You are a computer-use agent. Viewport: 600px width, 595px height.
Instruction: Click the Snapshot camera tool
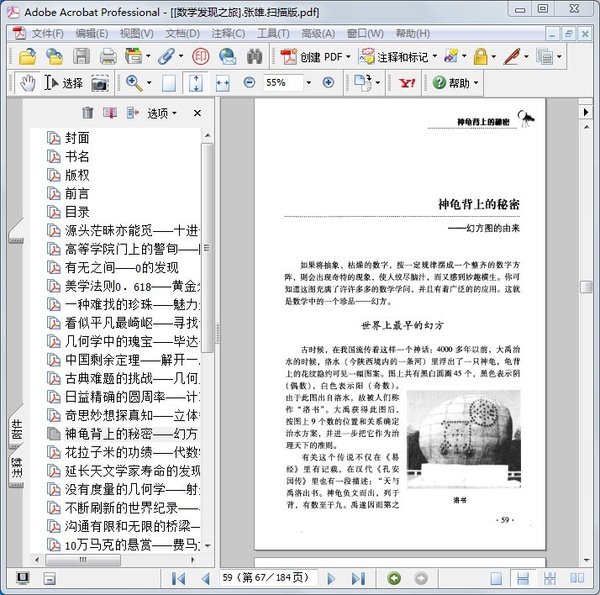[100, 83]
